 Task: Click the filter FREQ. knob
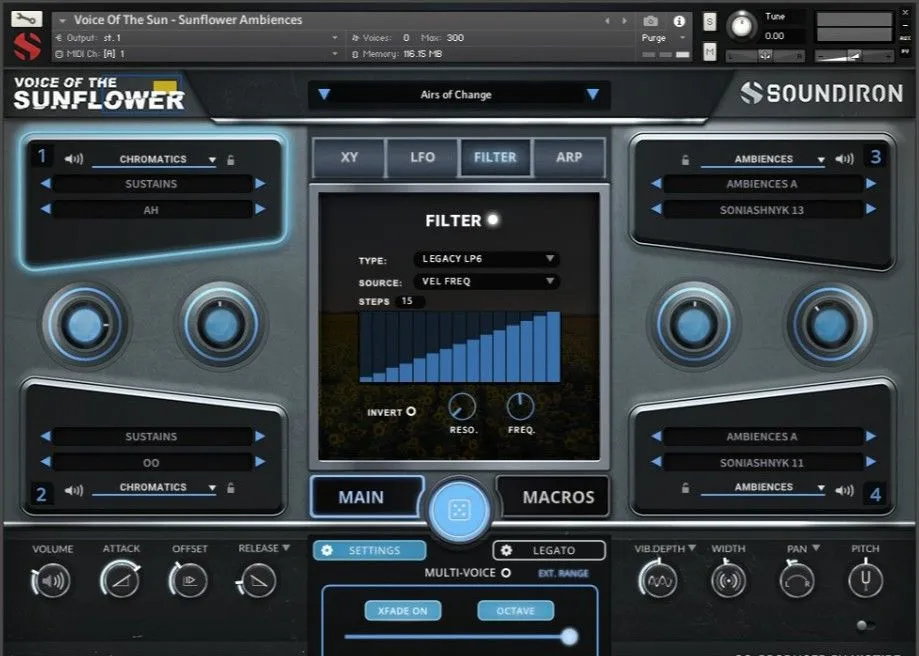520,406
